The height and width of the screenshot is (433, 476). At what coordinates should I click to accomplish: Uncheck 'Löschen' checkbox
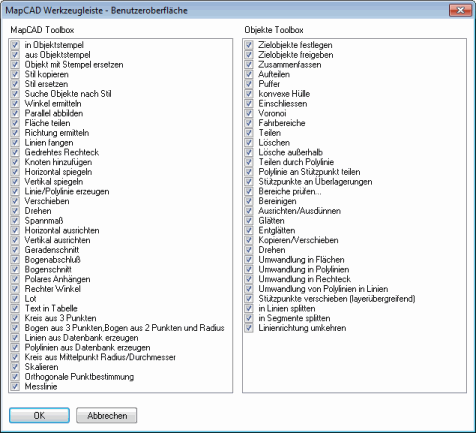pos(249,142)
